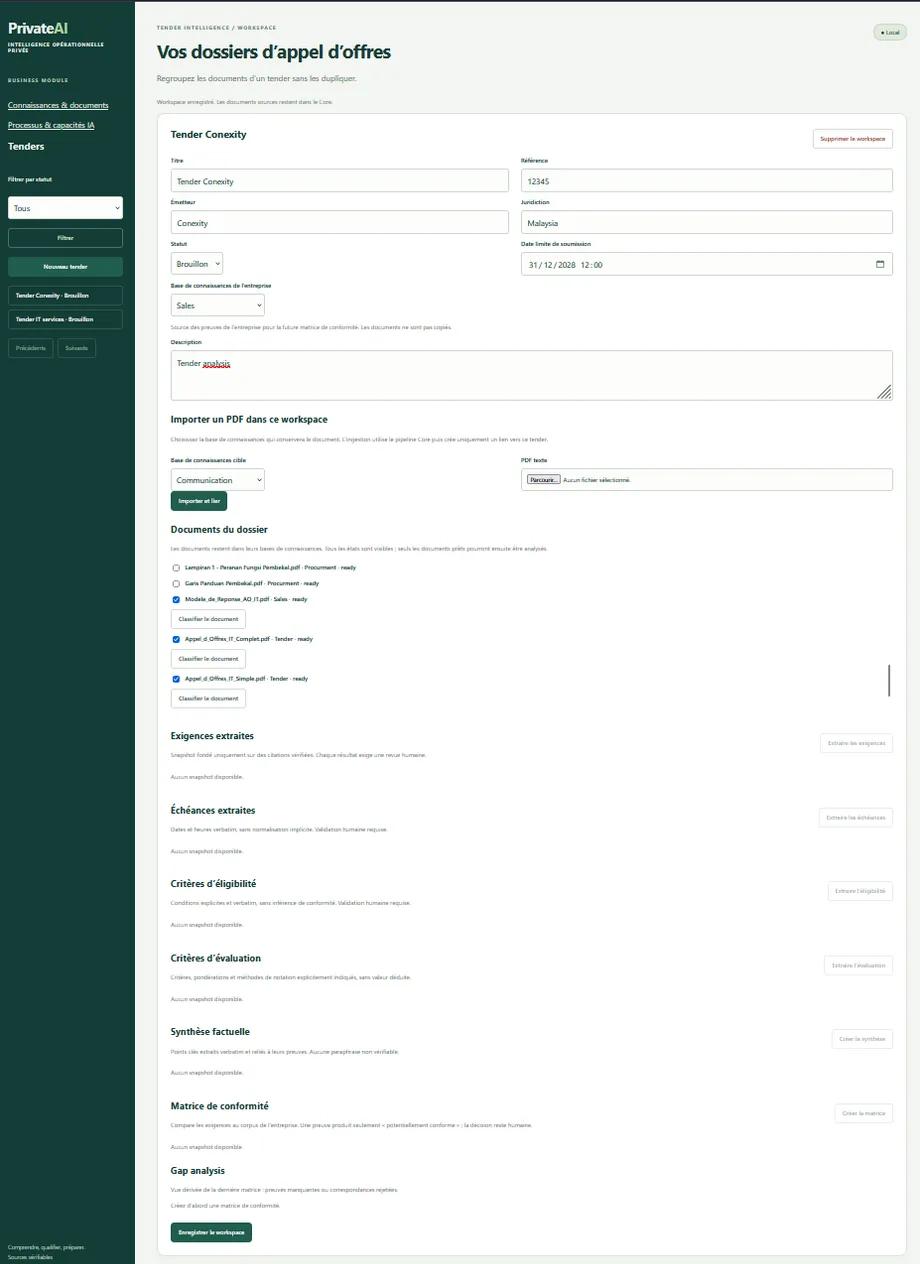
Task: Click Extraire les échéances button
Action: pyautogui.click(x=856, y=818)
